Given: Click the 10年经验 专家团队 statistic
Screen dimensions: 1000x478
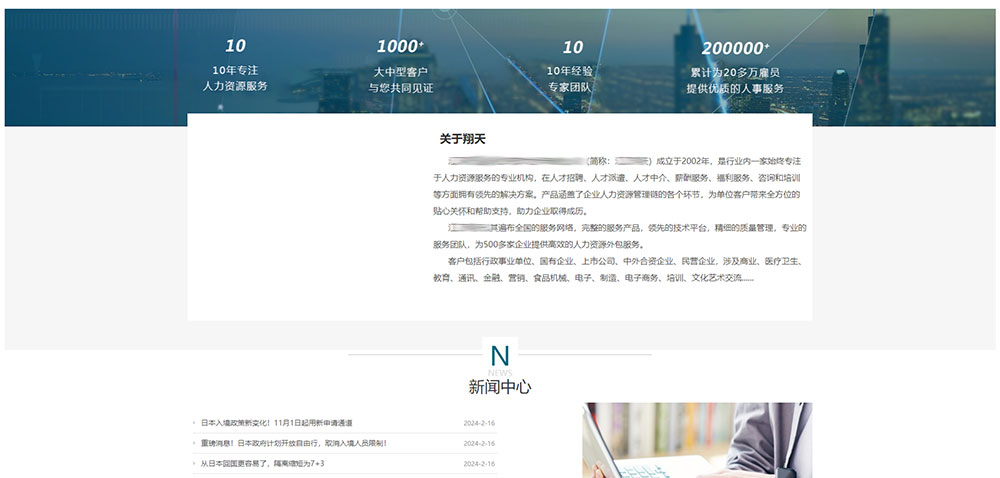Looking at the screenshot, I should click(x=571, y=65).
